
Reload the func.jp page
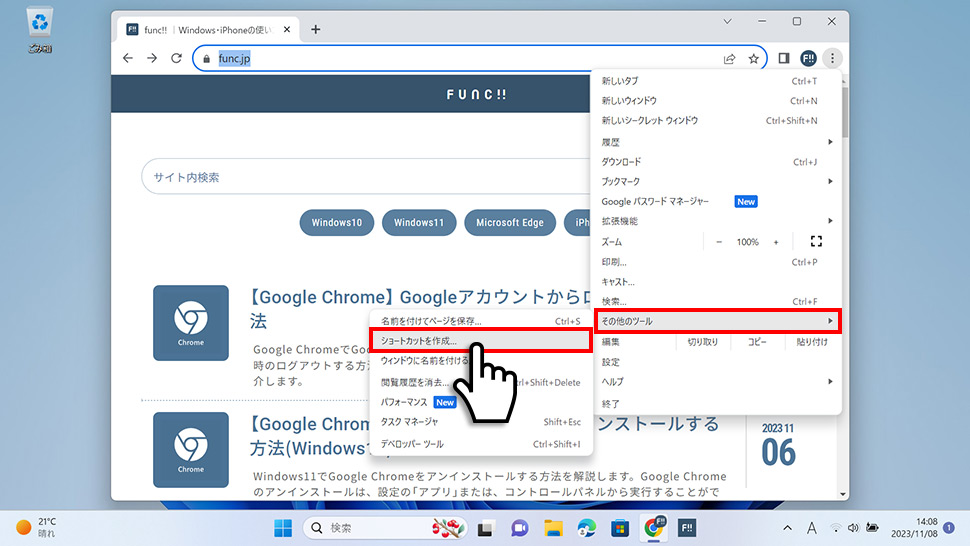click(x=176, y=58)
